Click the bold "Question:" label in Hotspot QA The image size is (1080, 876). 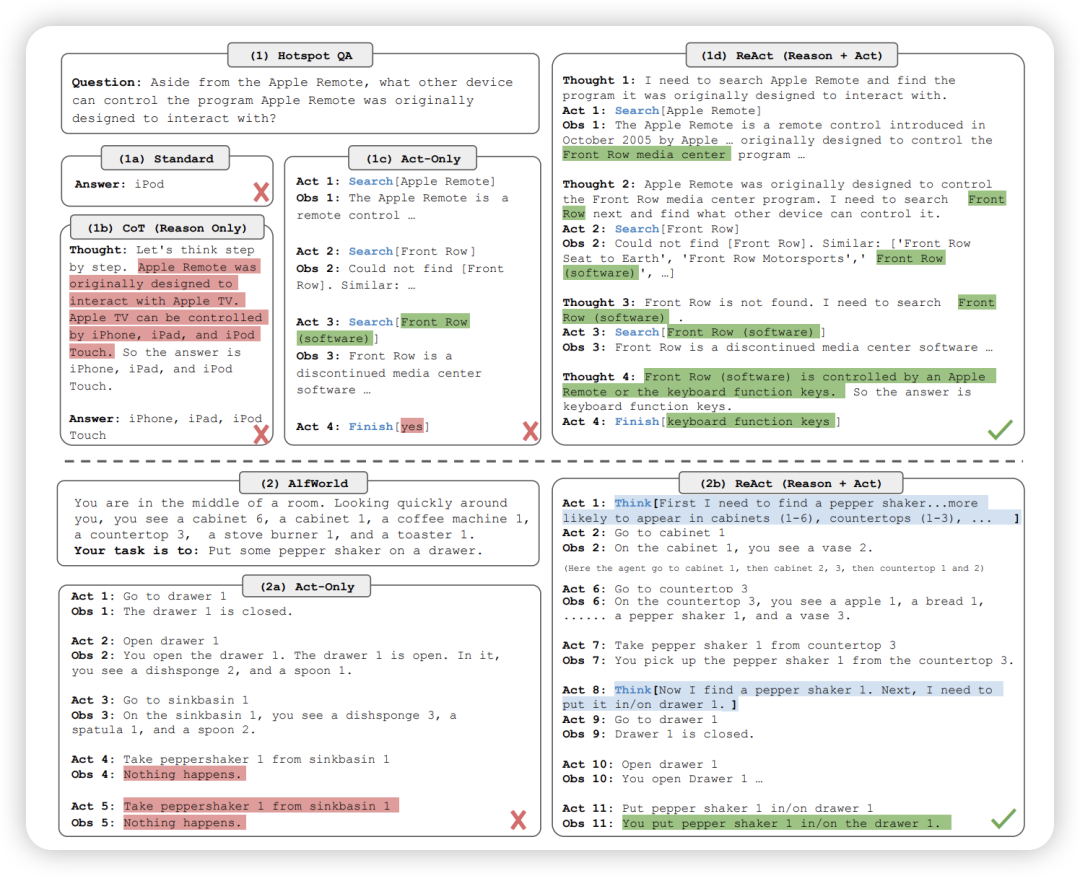coord(106,83)
